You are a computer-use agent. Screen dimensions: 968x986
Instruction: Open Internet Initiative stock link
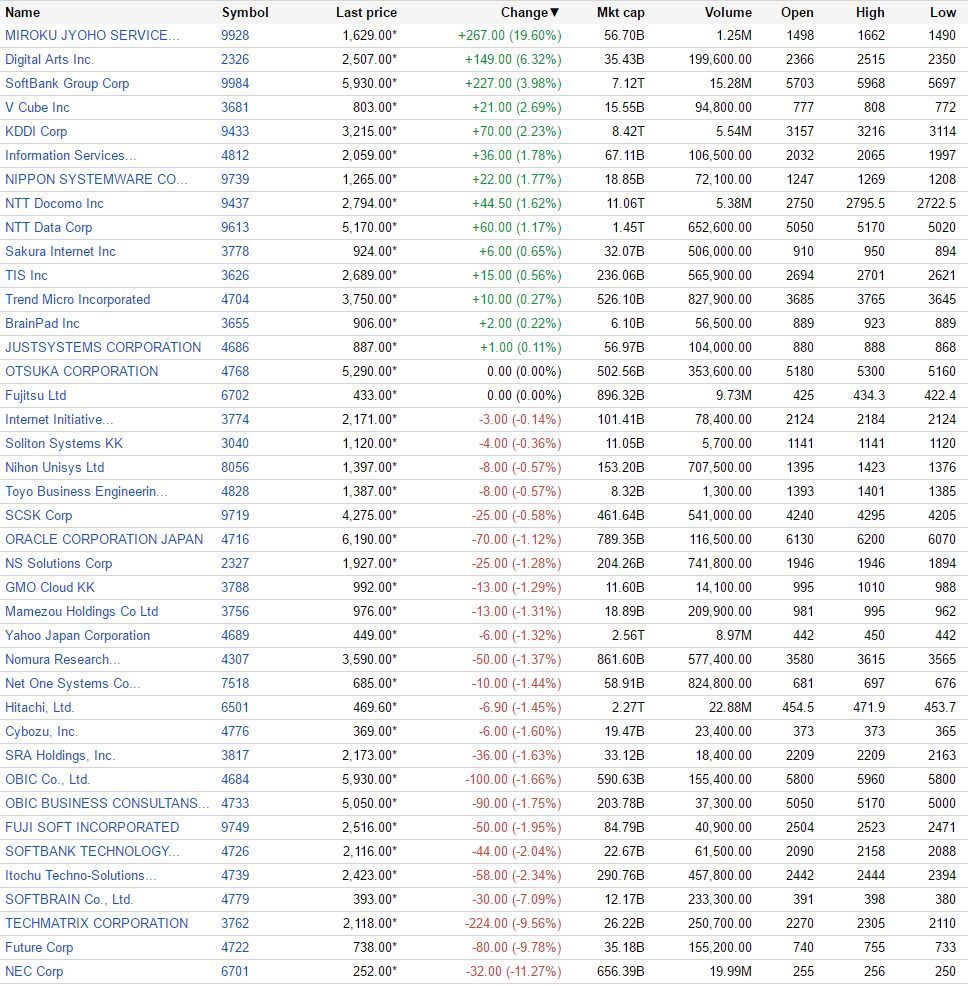coord(59,419)
